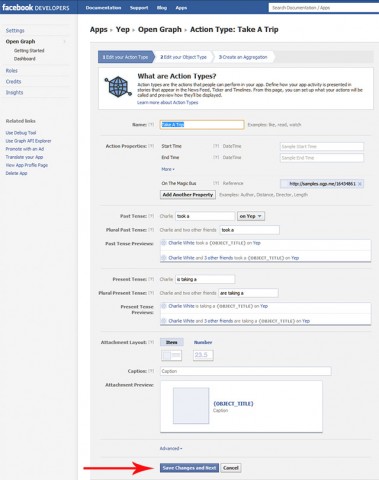Select the Number attachment layout tab
Viewport: 379px width, 480px height.
203,342
